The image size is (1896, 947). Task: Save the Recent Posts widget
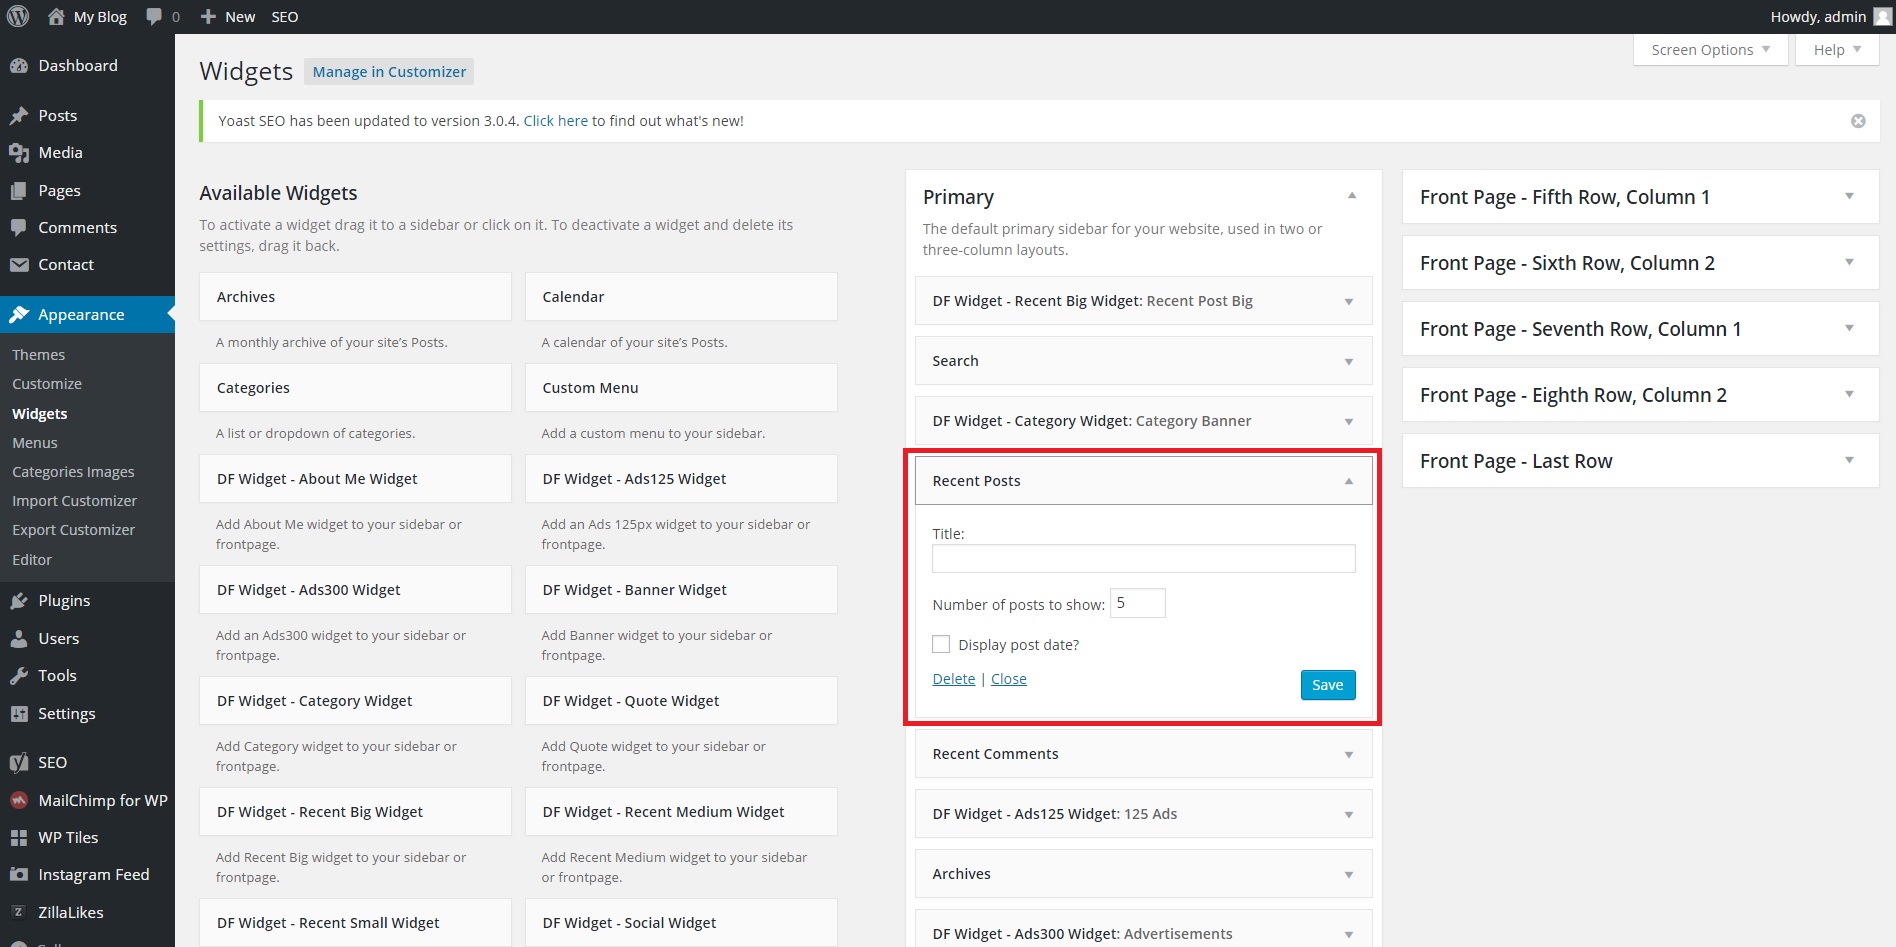[1327, 685]
